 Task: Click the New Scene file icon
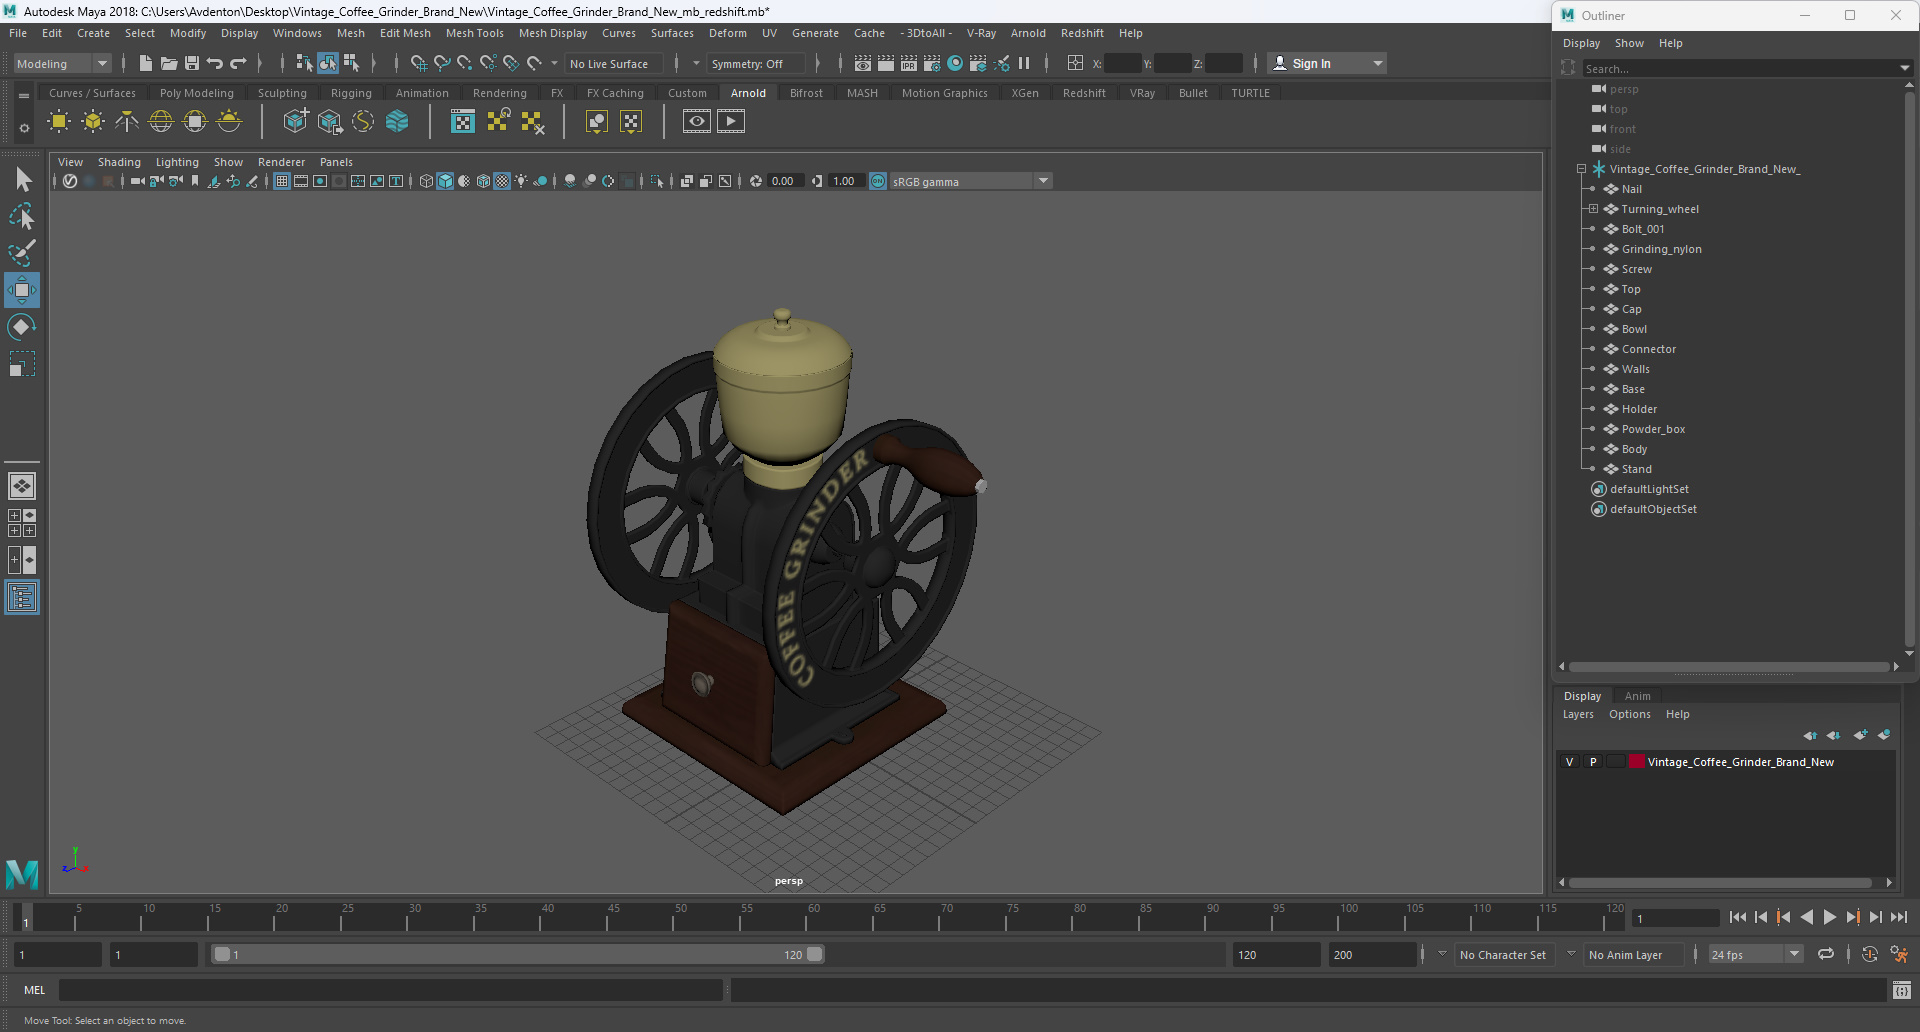coord(146,63)
